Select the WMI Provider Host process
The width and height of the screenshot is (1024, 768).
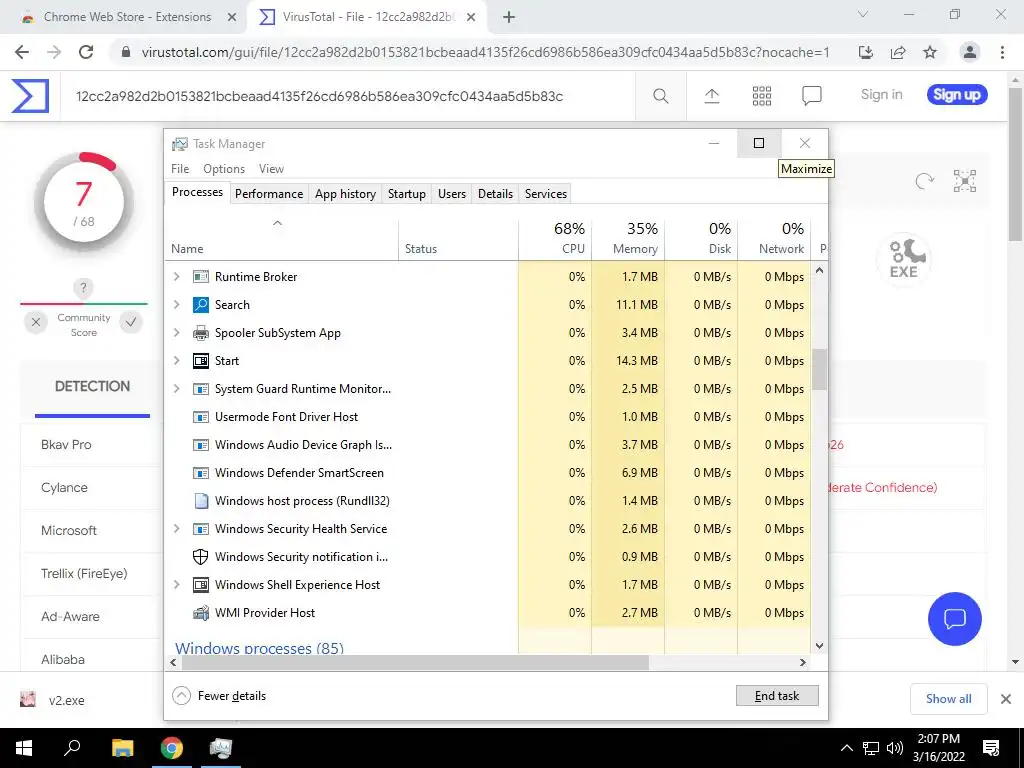click(x=487, y=613)
